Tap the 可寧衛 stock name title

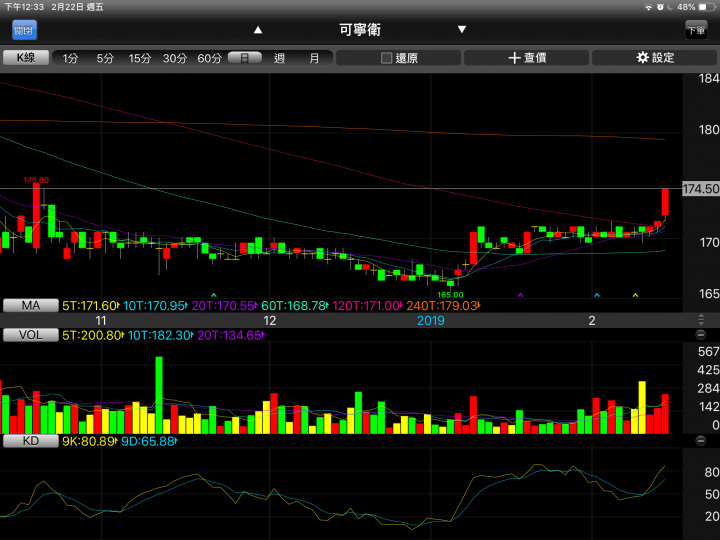[x=360, y=30]
